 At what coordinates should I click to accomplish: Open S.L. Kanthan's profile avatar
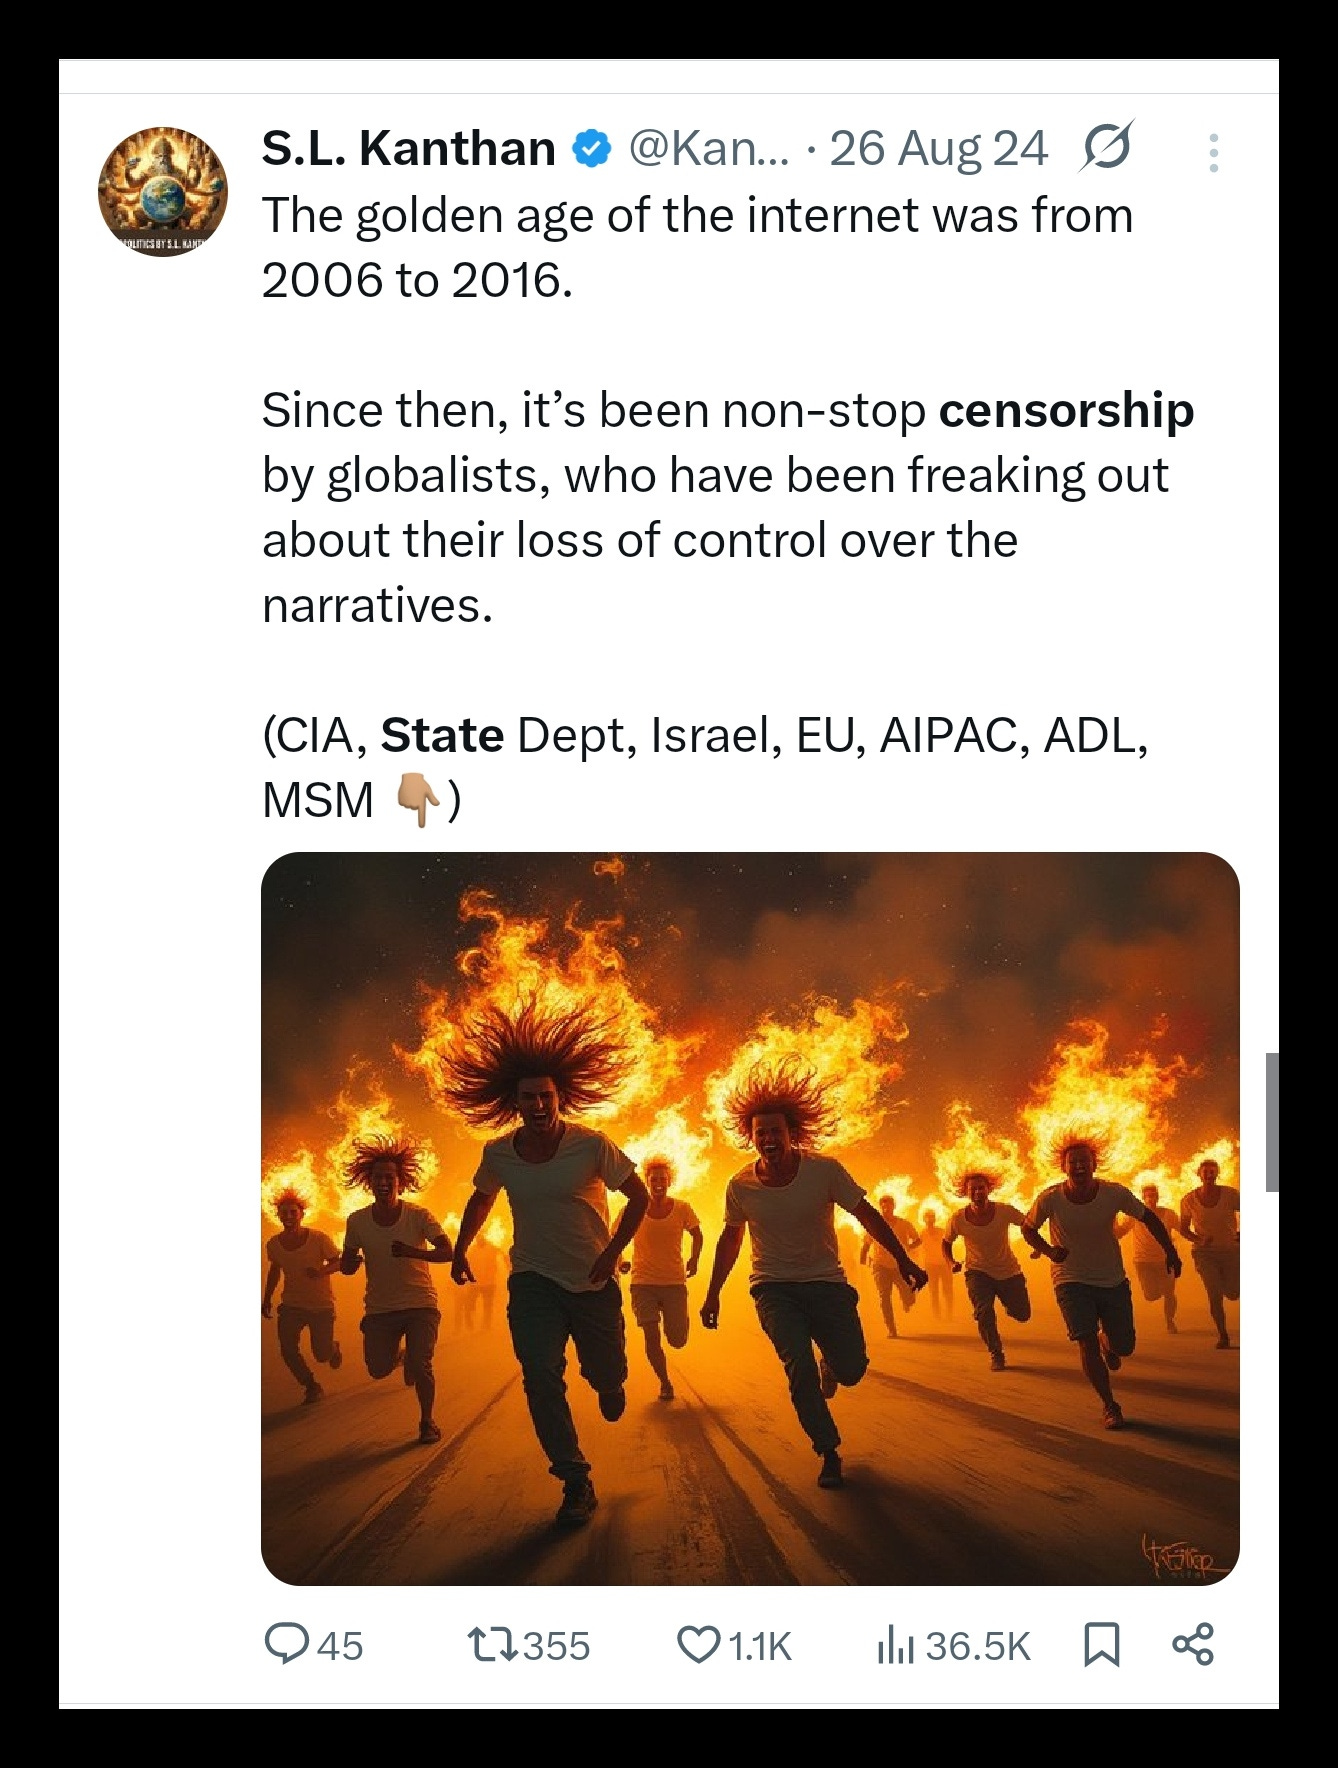coord(163,192)
